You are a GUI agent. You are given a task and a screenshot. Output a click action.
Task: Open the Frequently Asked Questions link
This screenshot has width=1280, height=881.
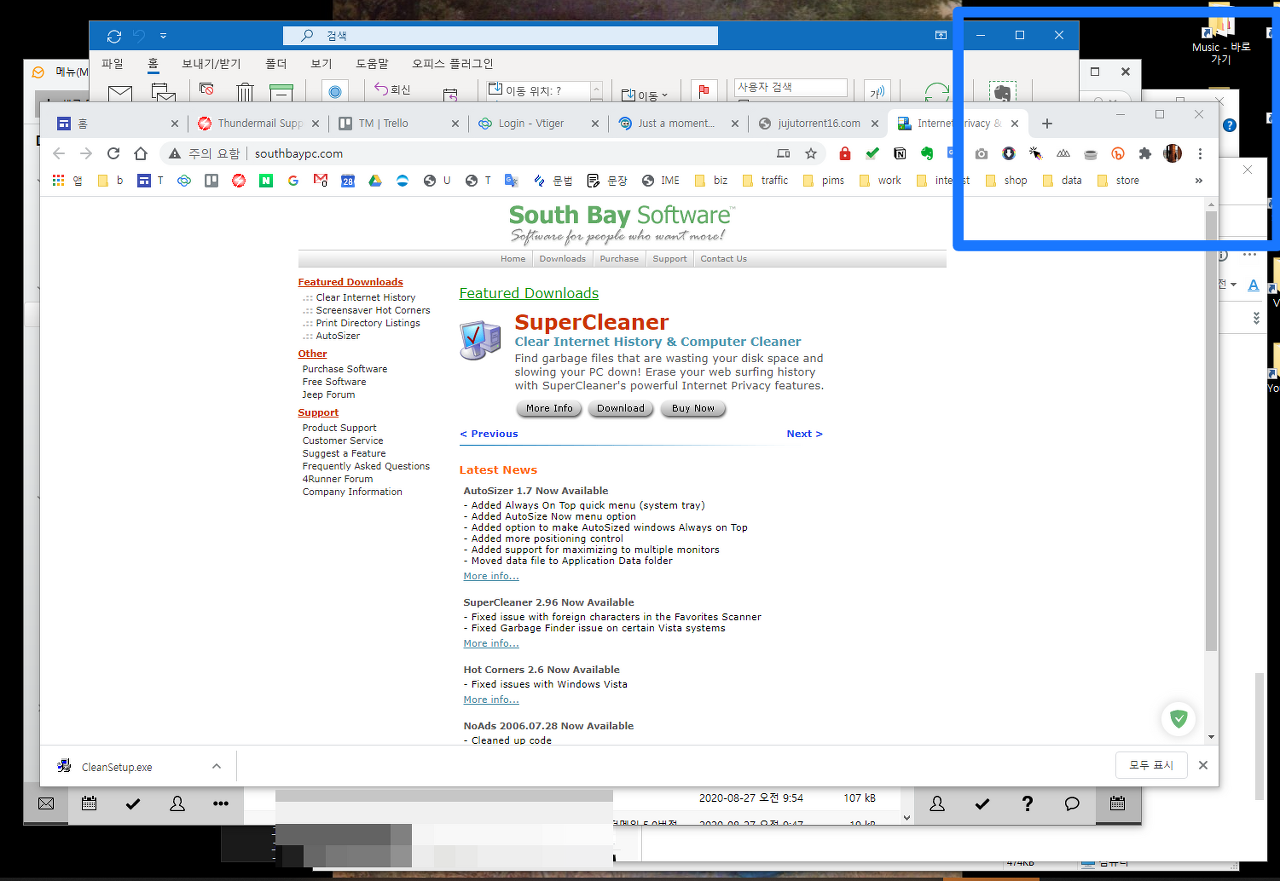[366, 466]
